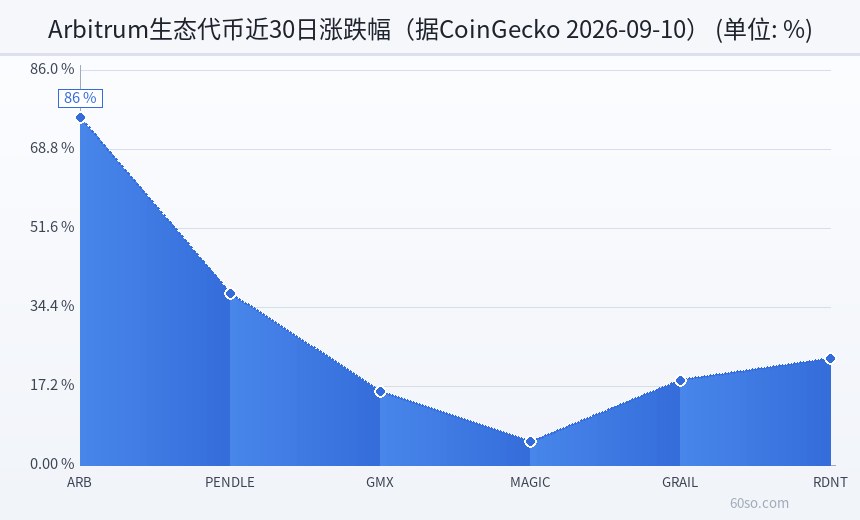The image size is (860, 520).
Task: Click the 34.4 % y-axis tick label
Action: point(52,306)
